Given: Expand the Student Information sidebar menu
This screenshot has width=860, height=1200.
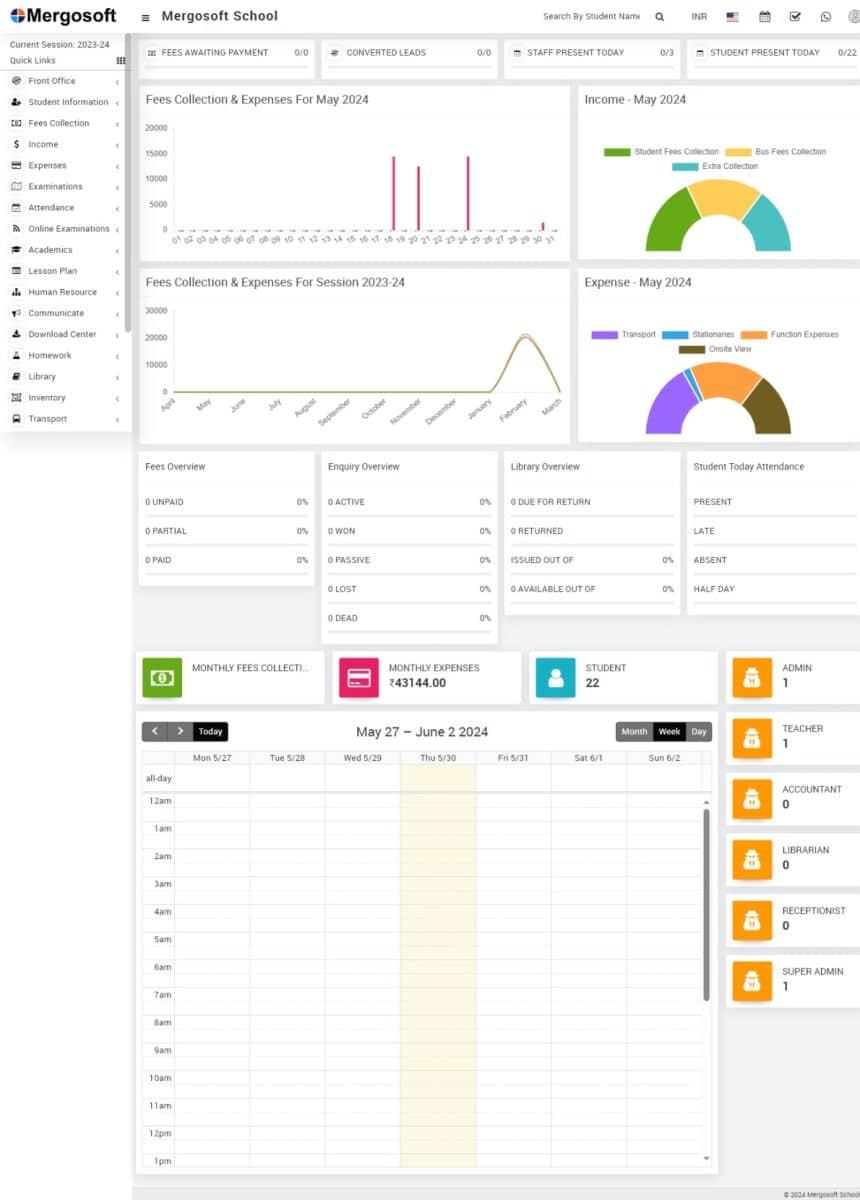Looking at the screenshot, I should [x=68, y=102].
